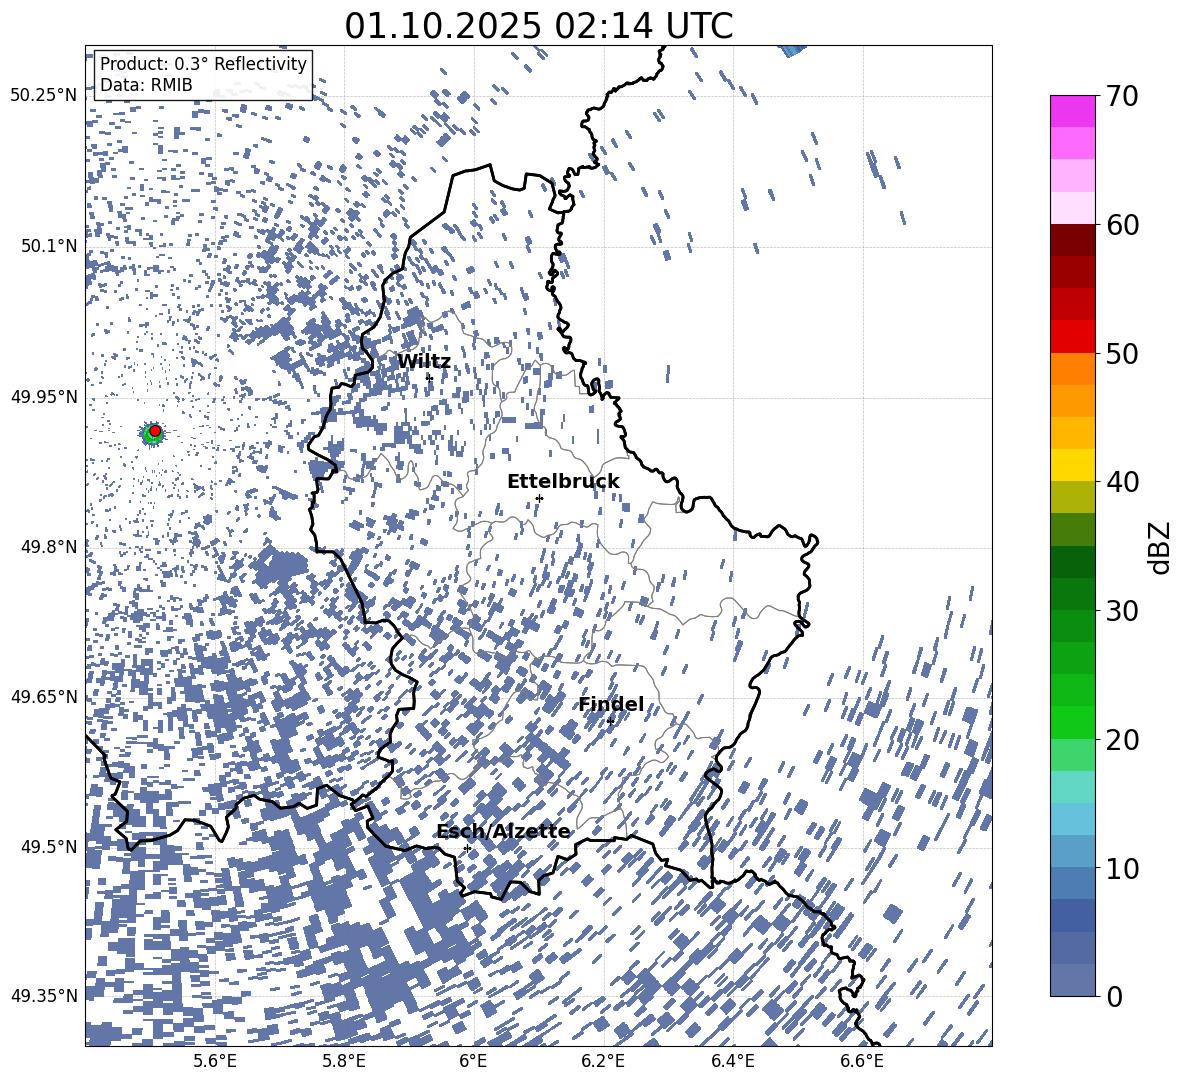Viewport: 1184px width, 1081px height.
Task: Click the dBZ colorbar axis label
Action: [1160, 547]
